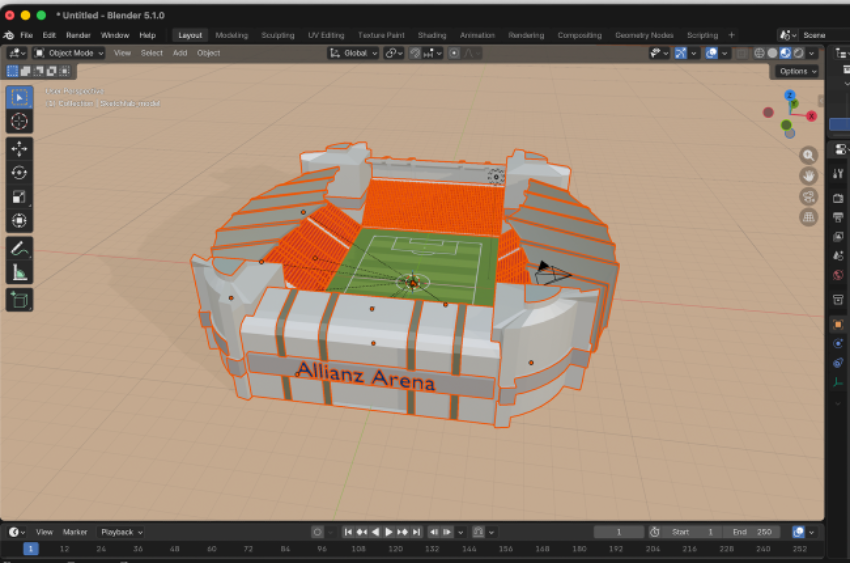Open the viewport Select menu
The image size is (850, 564).
[x=152, y=53]
